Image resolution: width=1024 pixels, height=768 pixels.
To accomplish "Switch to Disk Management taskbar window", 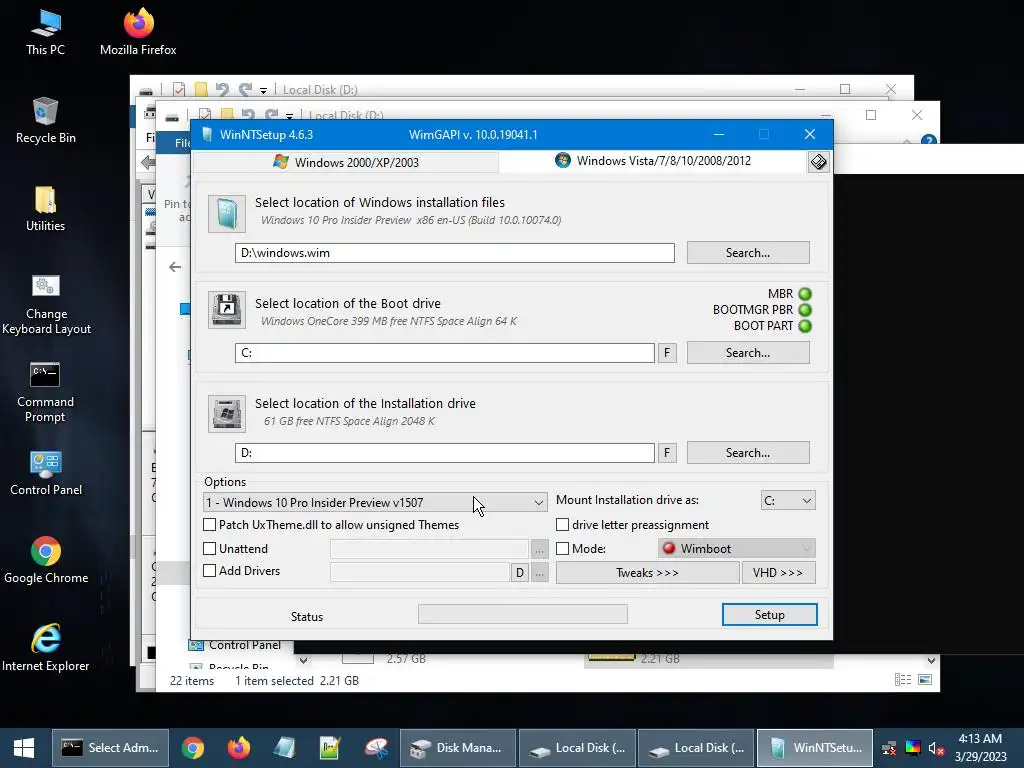I will 458,748.
